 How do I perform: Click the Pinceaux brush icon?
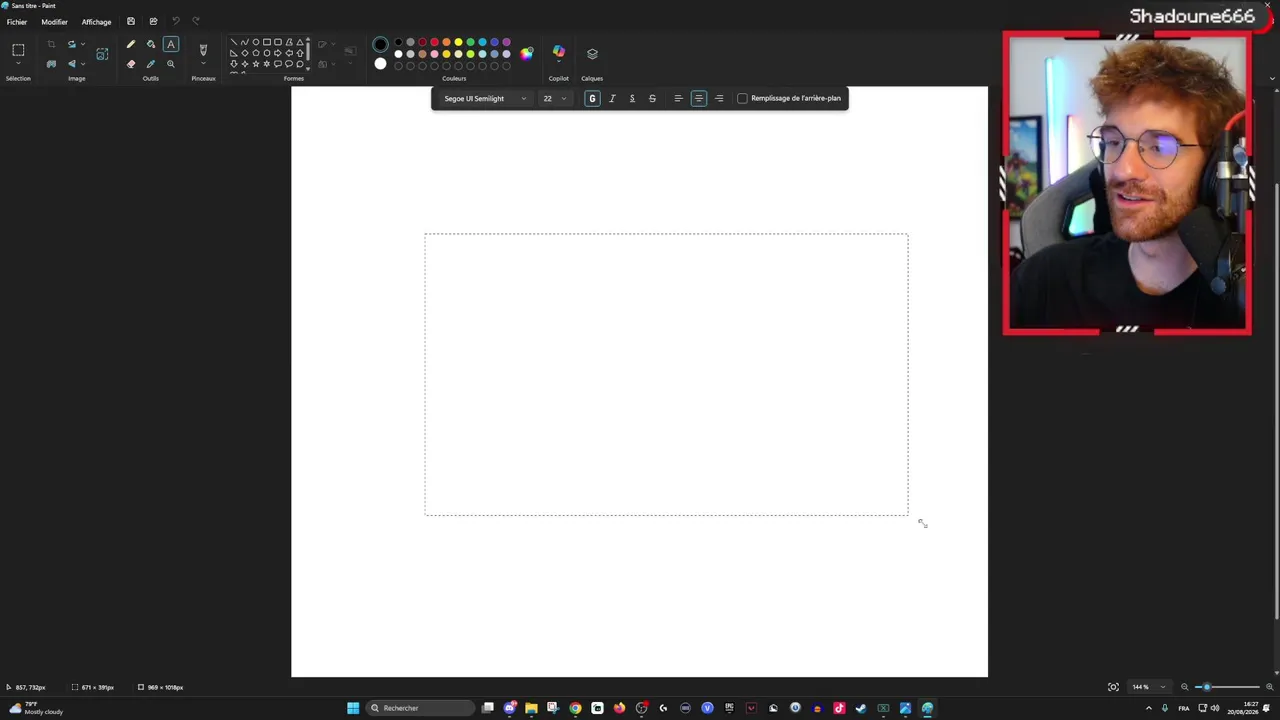pos(203,49)
